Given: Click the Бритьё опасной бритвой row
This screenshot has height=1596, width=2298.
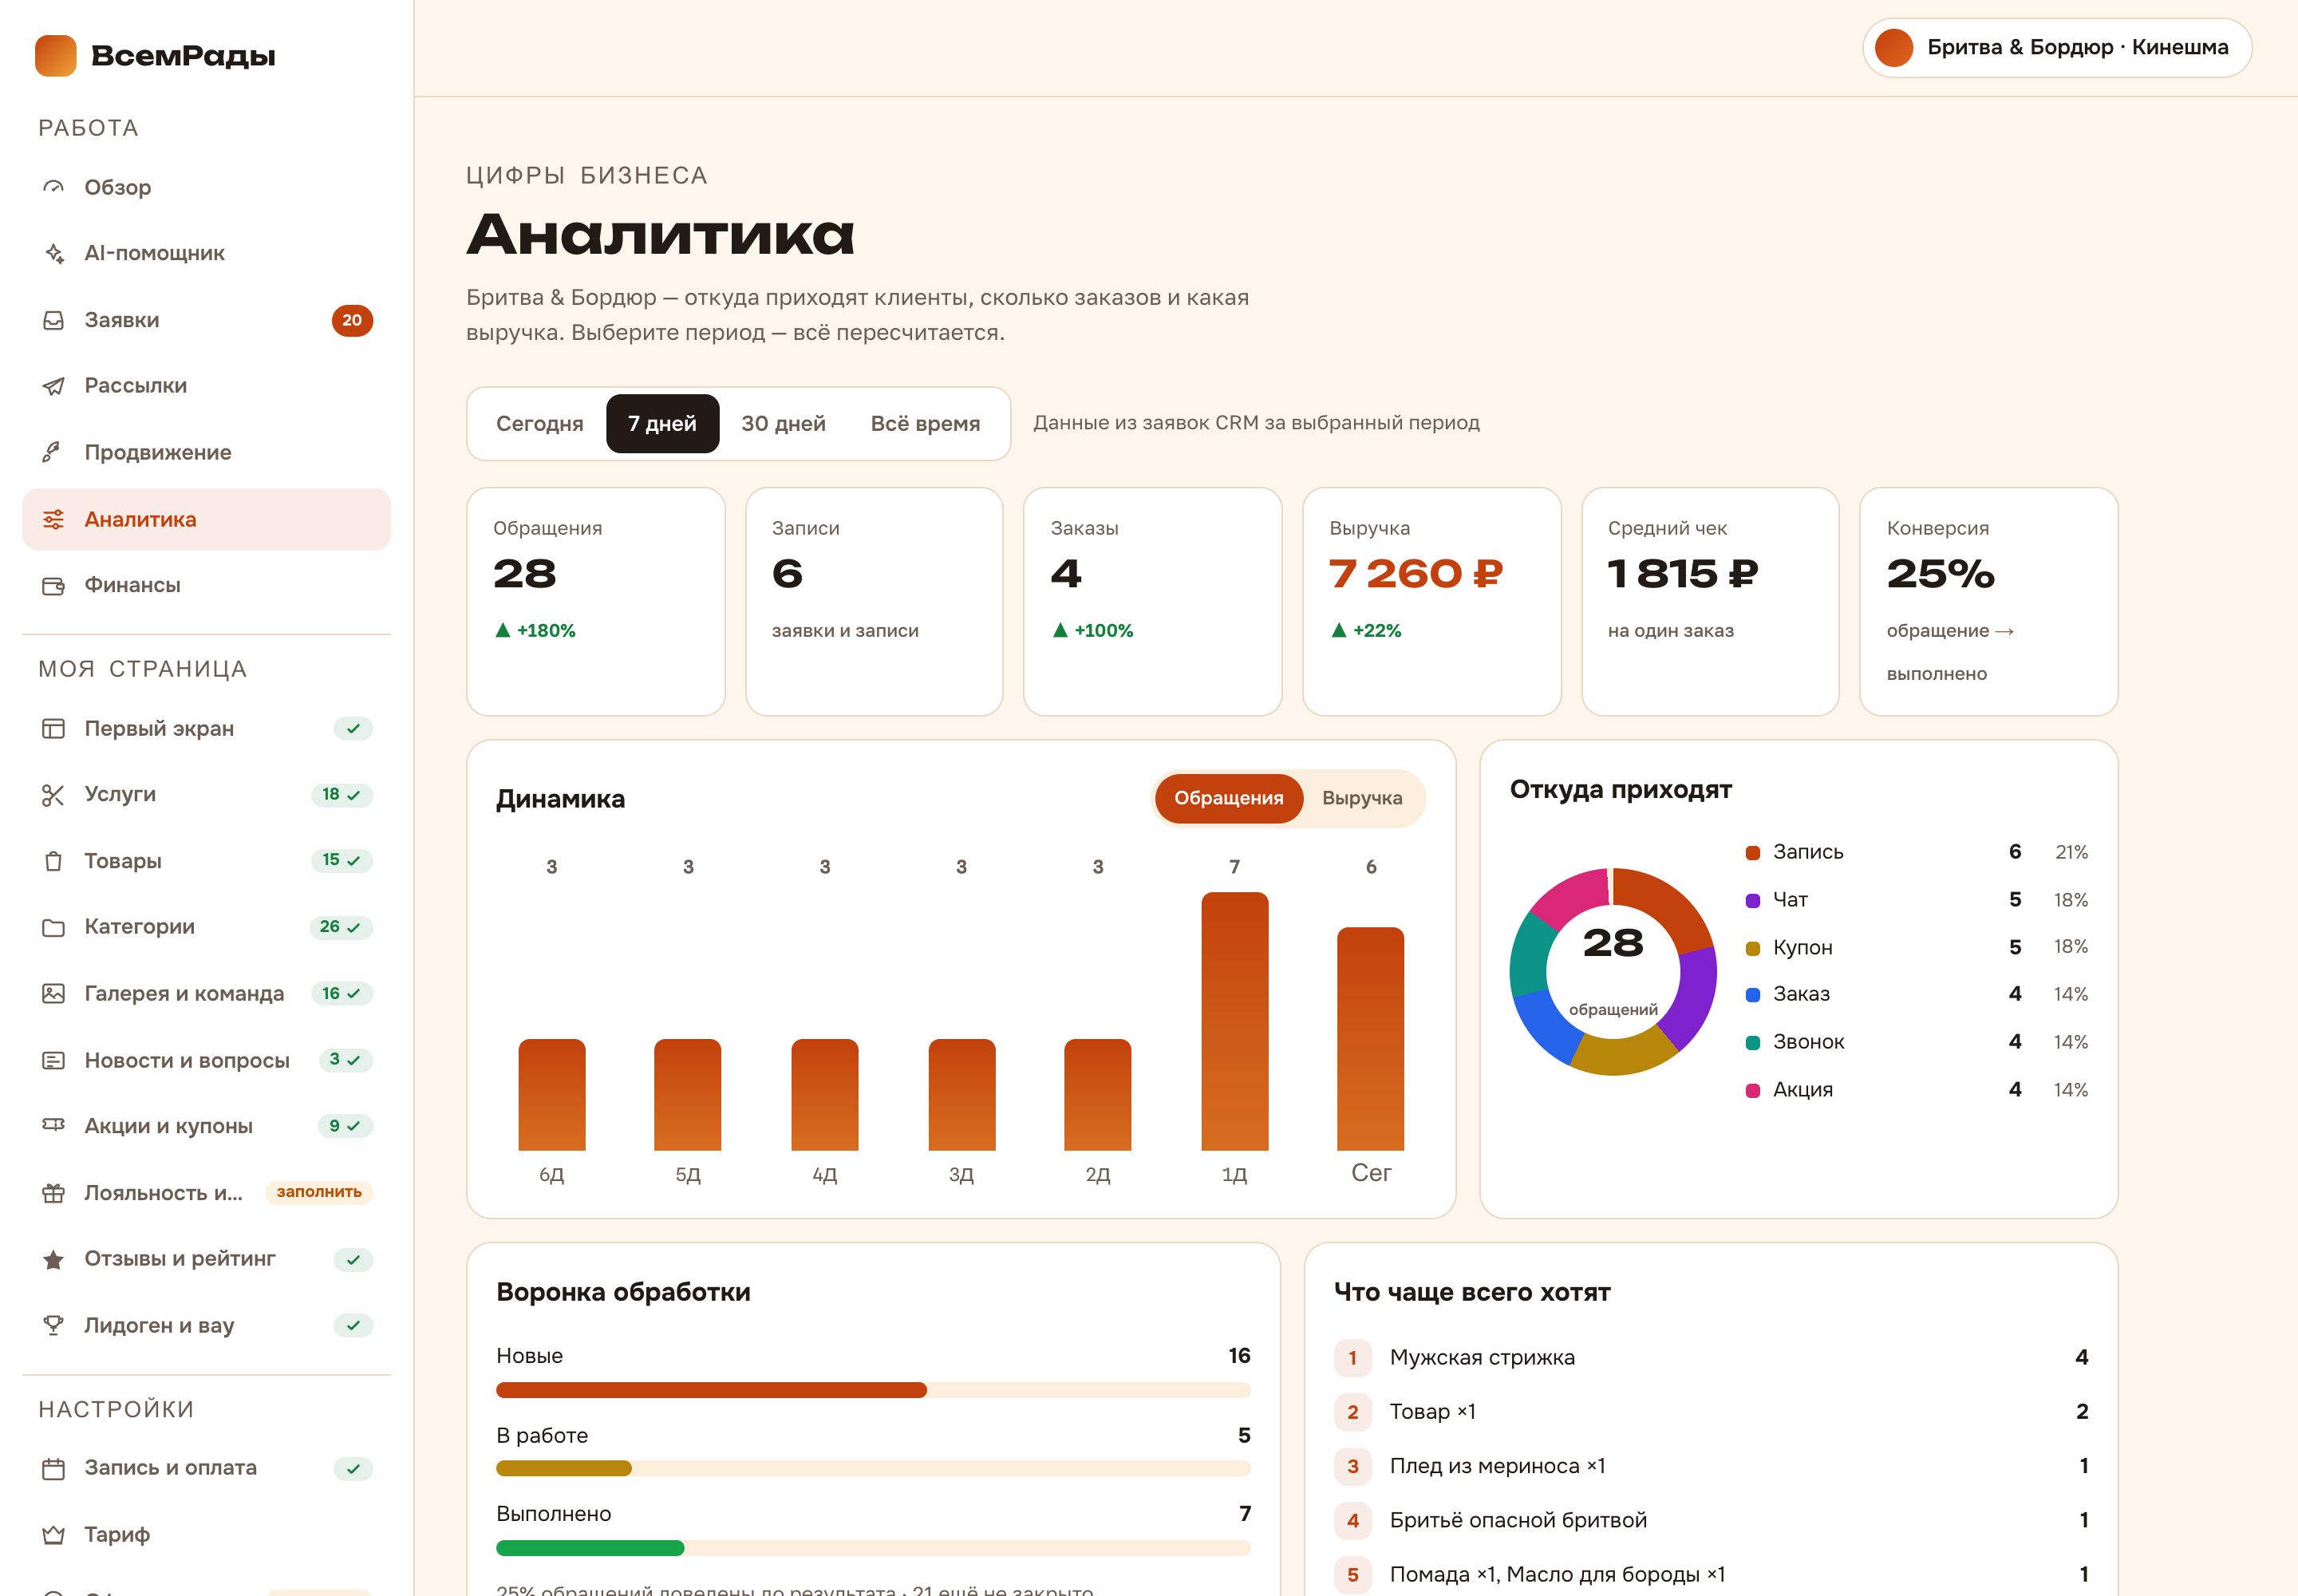Looking at the screenshot, I should (1711, 1520).
